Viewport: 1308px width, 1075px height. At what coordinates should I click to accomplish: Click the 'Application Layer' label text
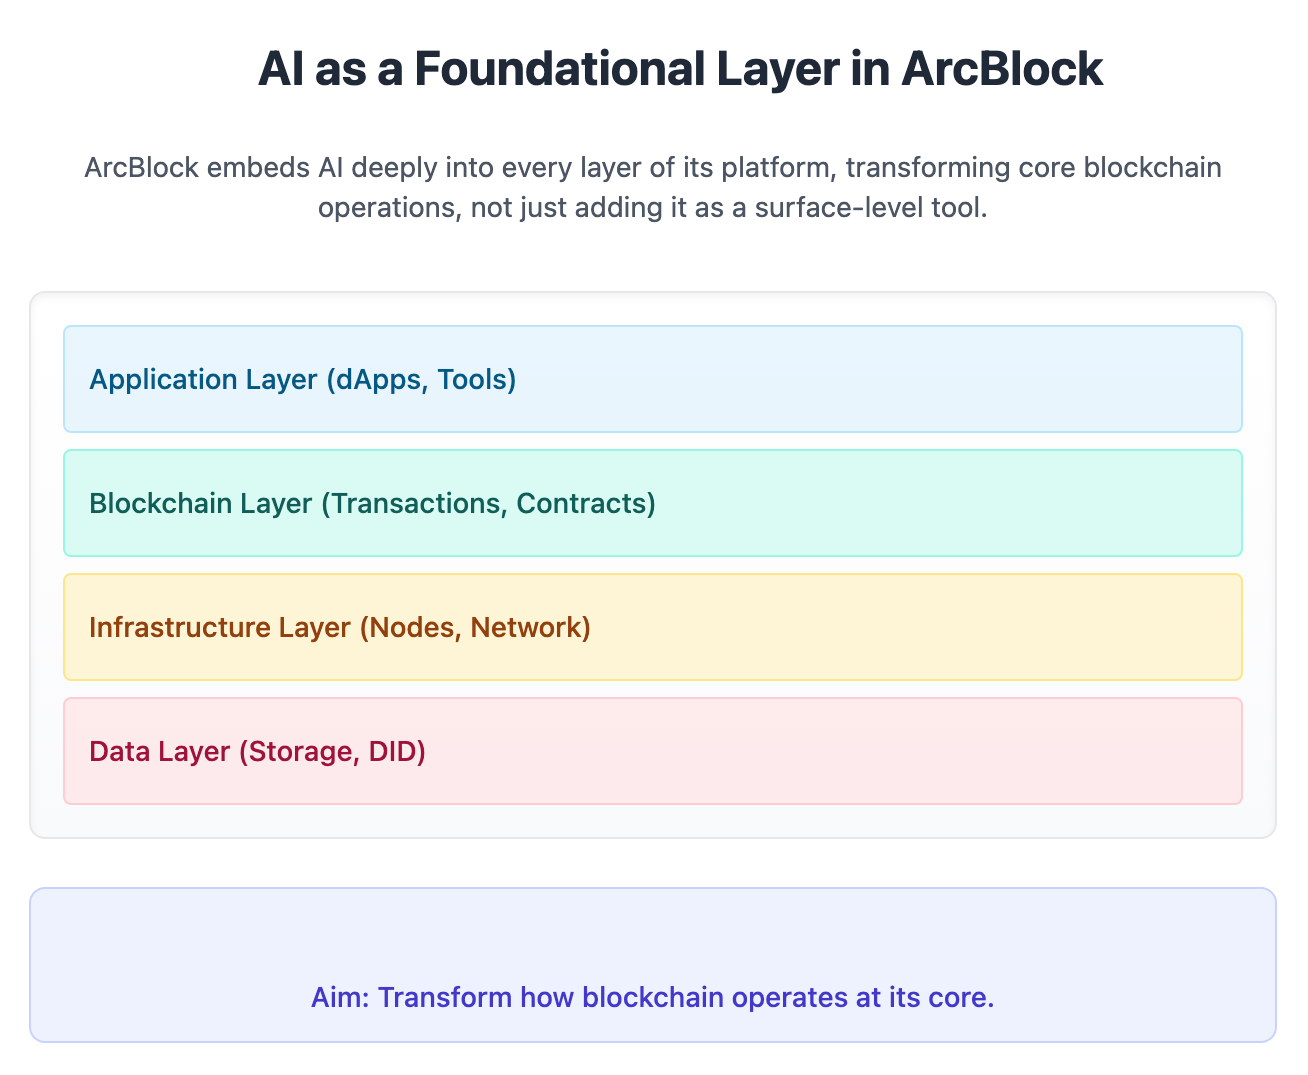pyautogui.click(x=203, y=380)
